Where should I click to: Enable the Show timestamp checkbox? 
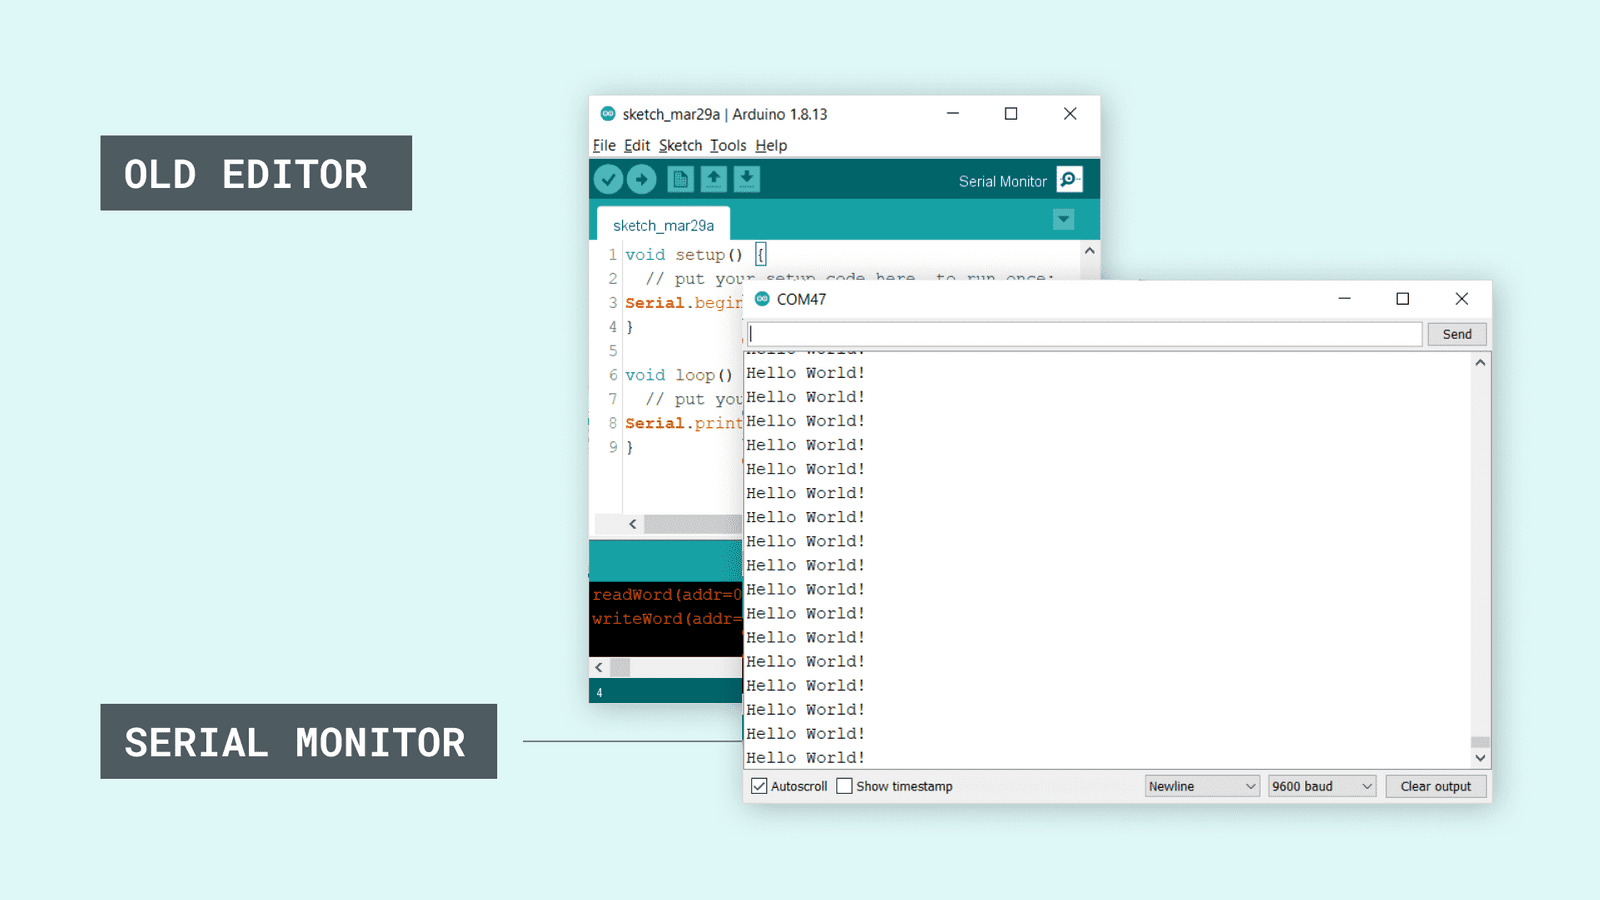pyautogui.click(x=845, y=786)
